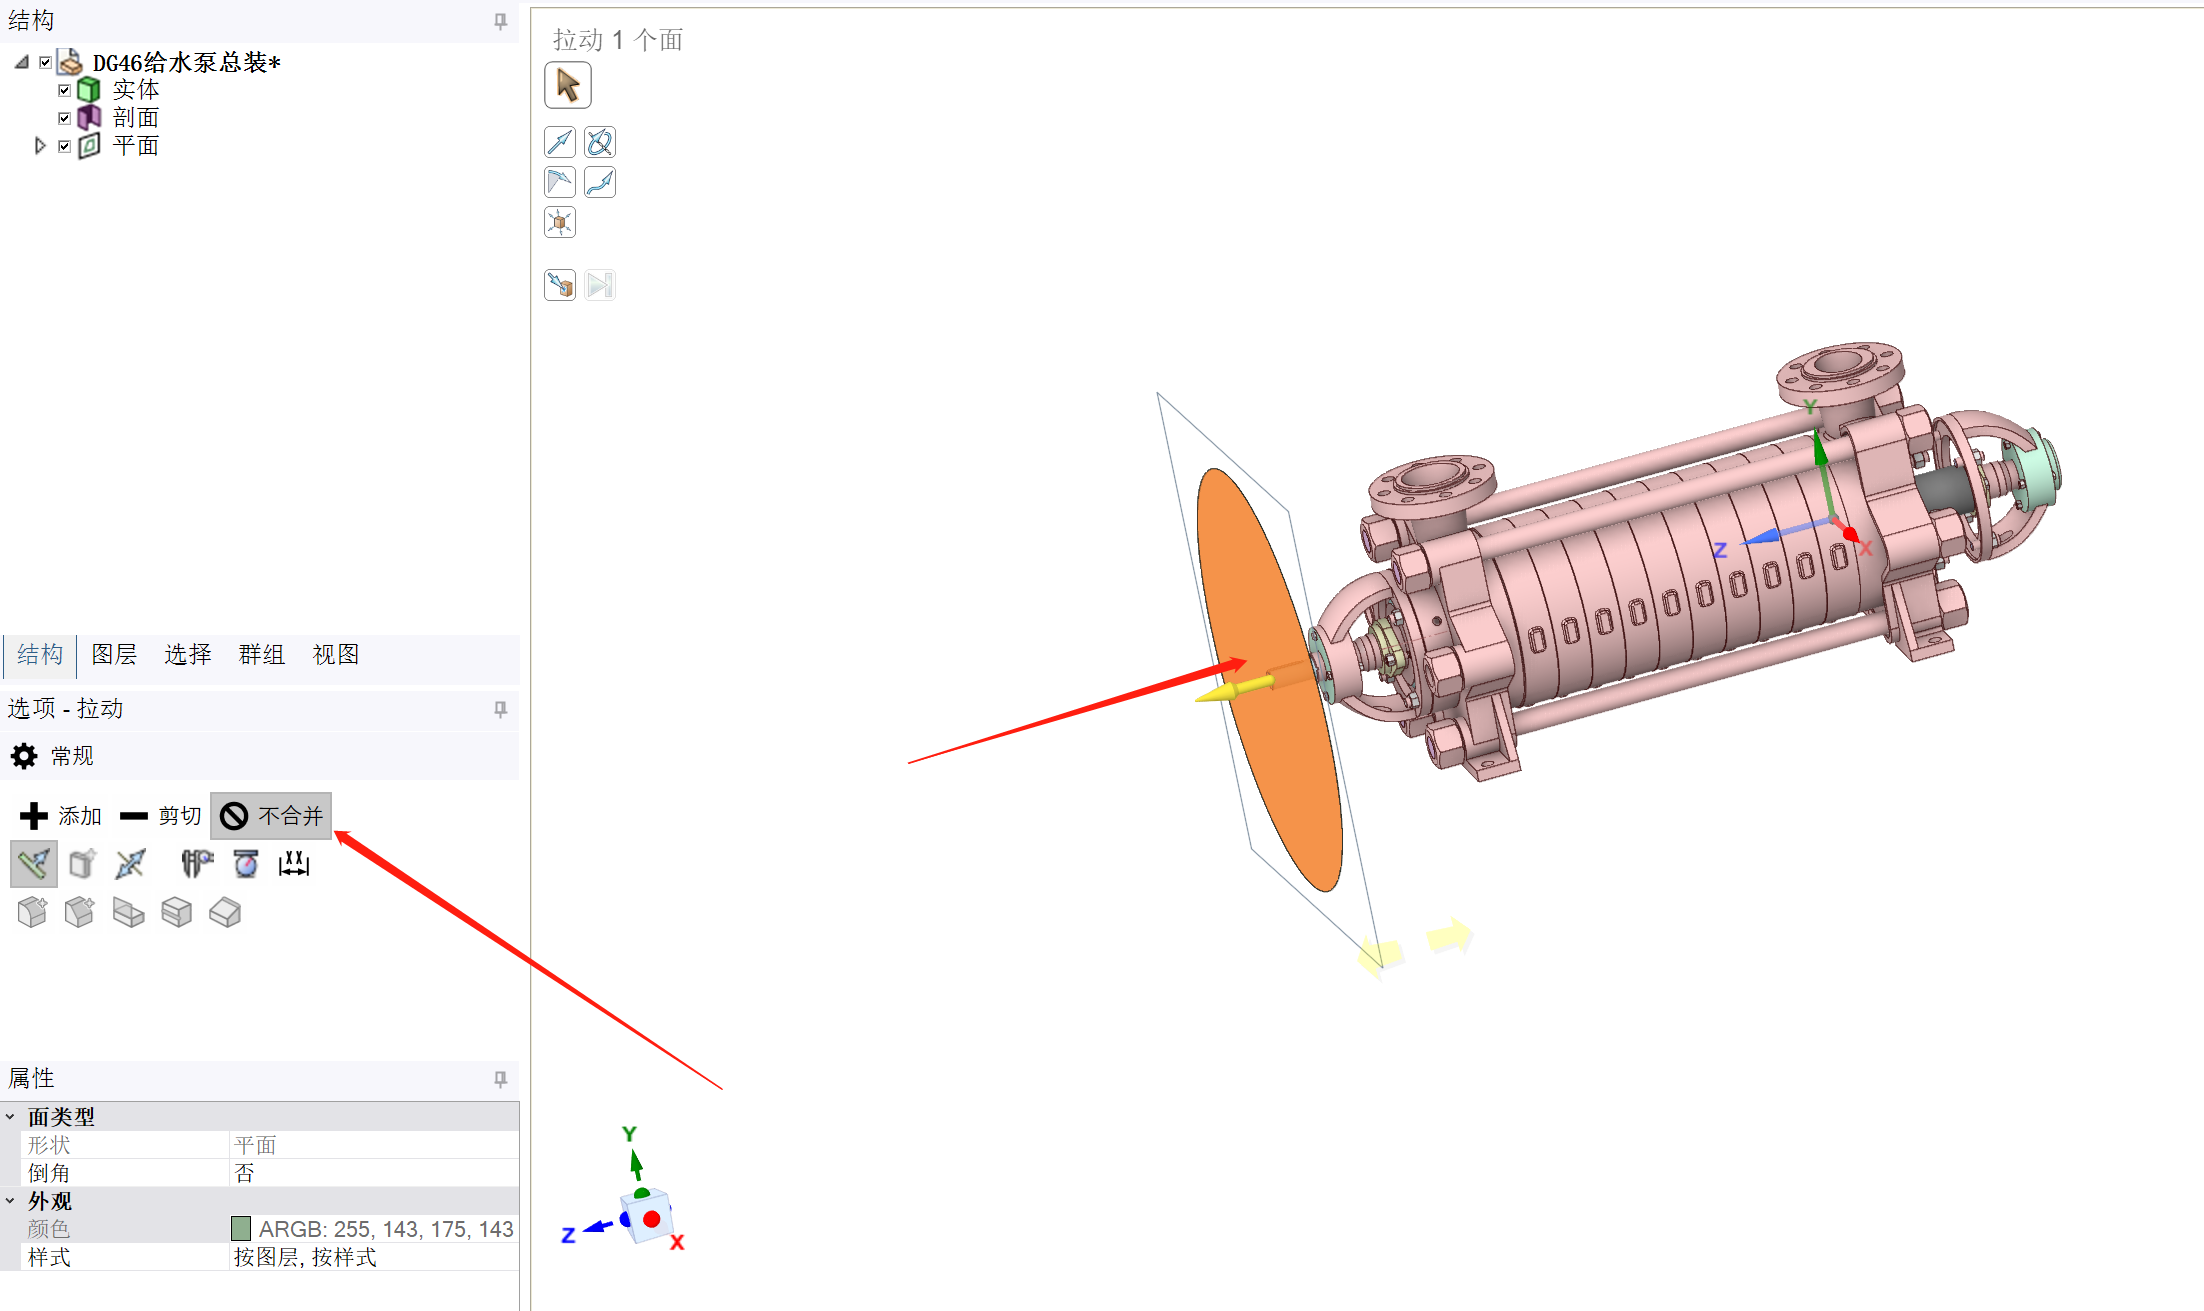This screenshot has height=1311, width=2204.
Task: Collapse the 面类型 property group
Action: 10,1116
